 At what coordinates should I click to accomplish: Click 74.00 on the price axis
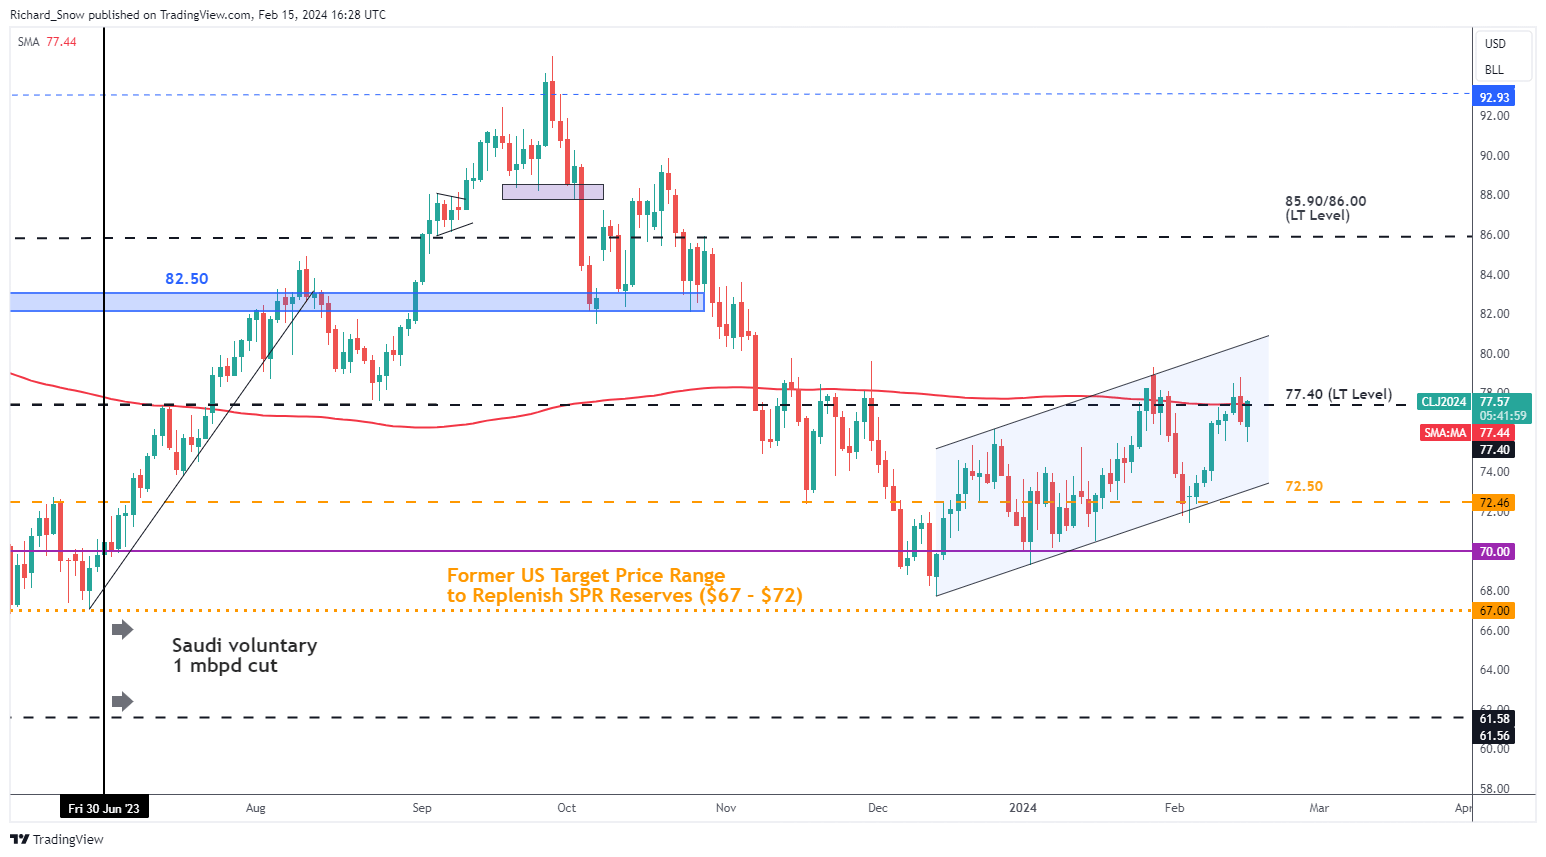(x=1495, y=472)
